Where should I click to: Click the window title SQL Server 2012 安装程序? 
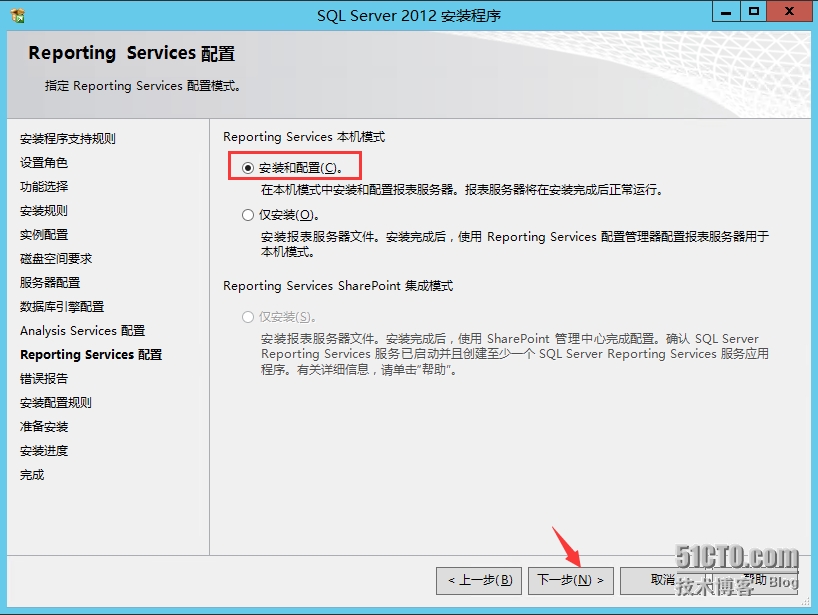(409, 16)
